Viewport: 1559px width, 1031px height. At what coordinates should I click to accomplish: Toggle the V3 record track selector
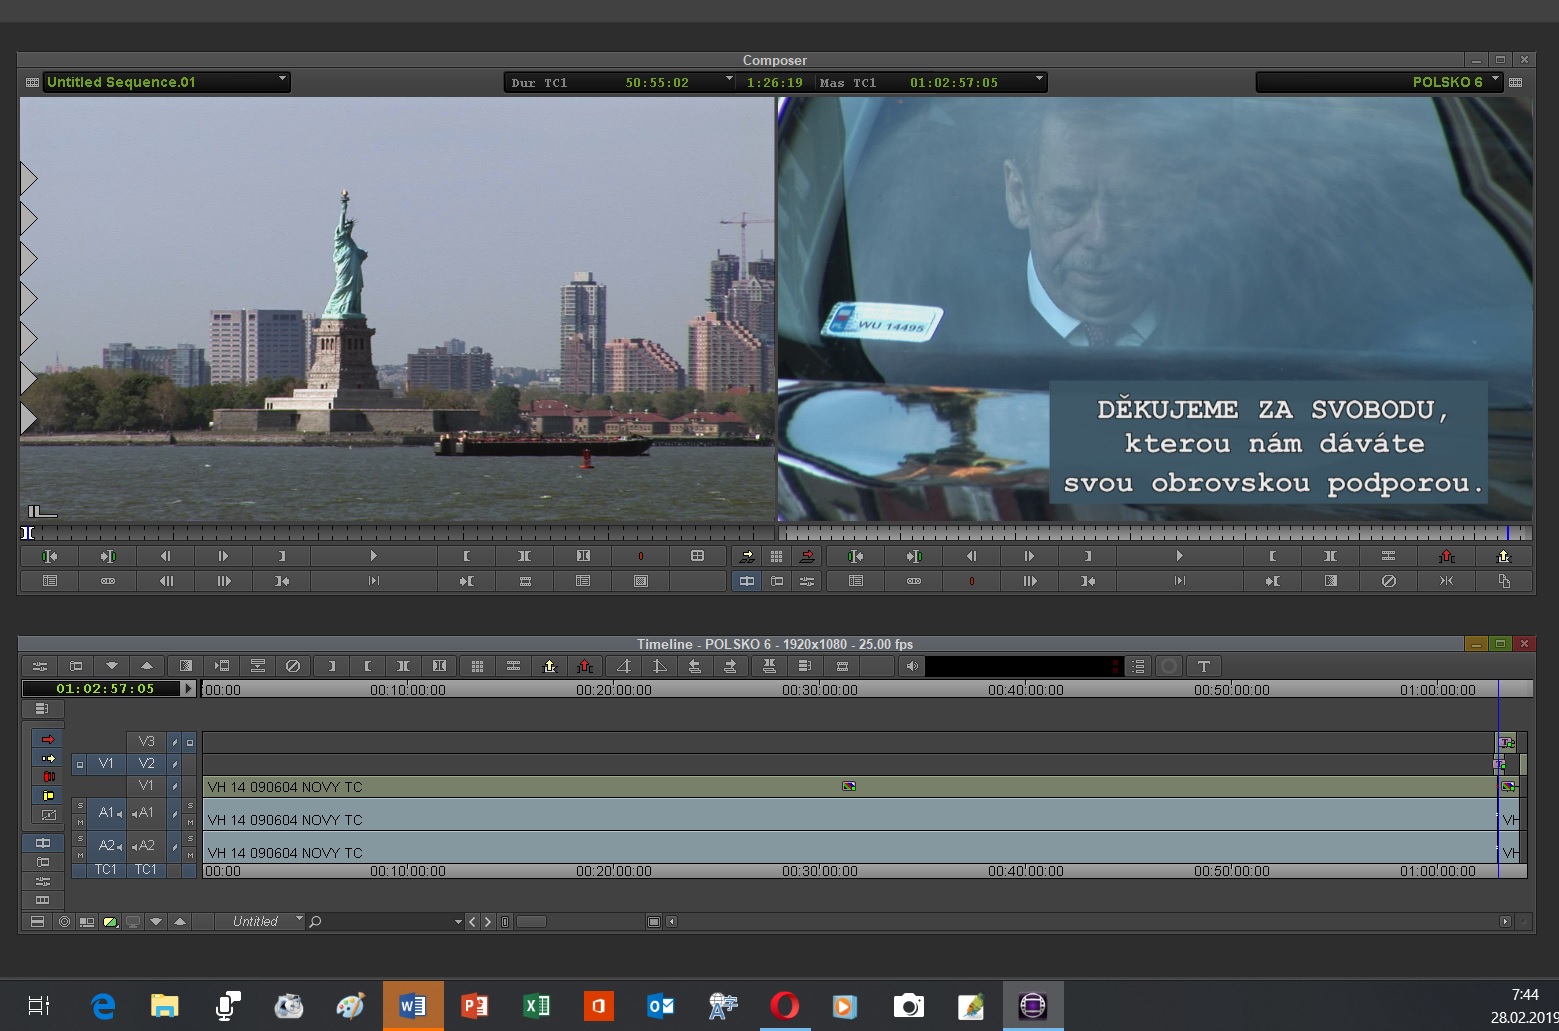pos(146,741)
